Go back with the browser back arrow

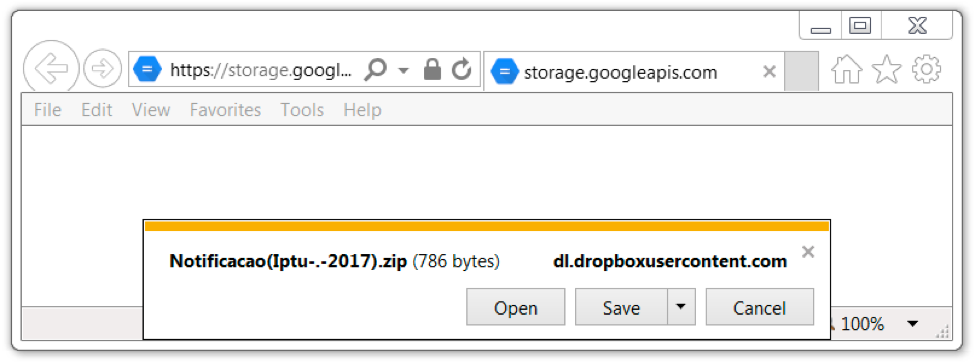[x=51, y=68]
